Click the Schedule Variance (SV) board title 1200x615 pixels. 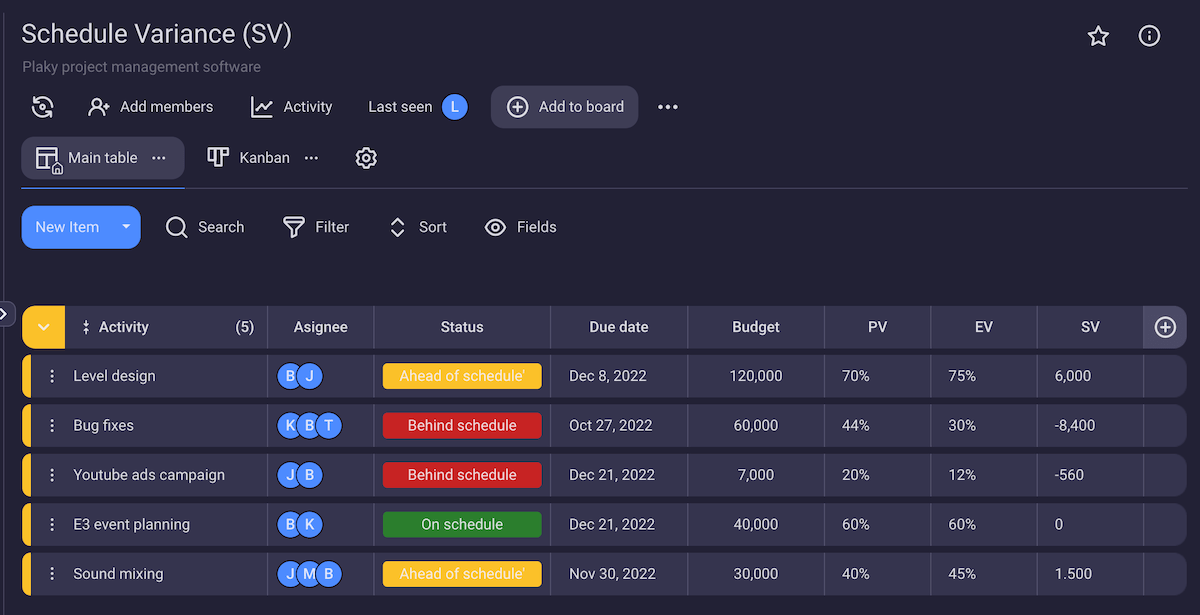point(157,34)
